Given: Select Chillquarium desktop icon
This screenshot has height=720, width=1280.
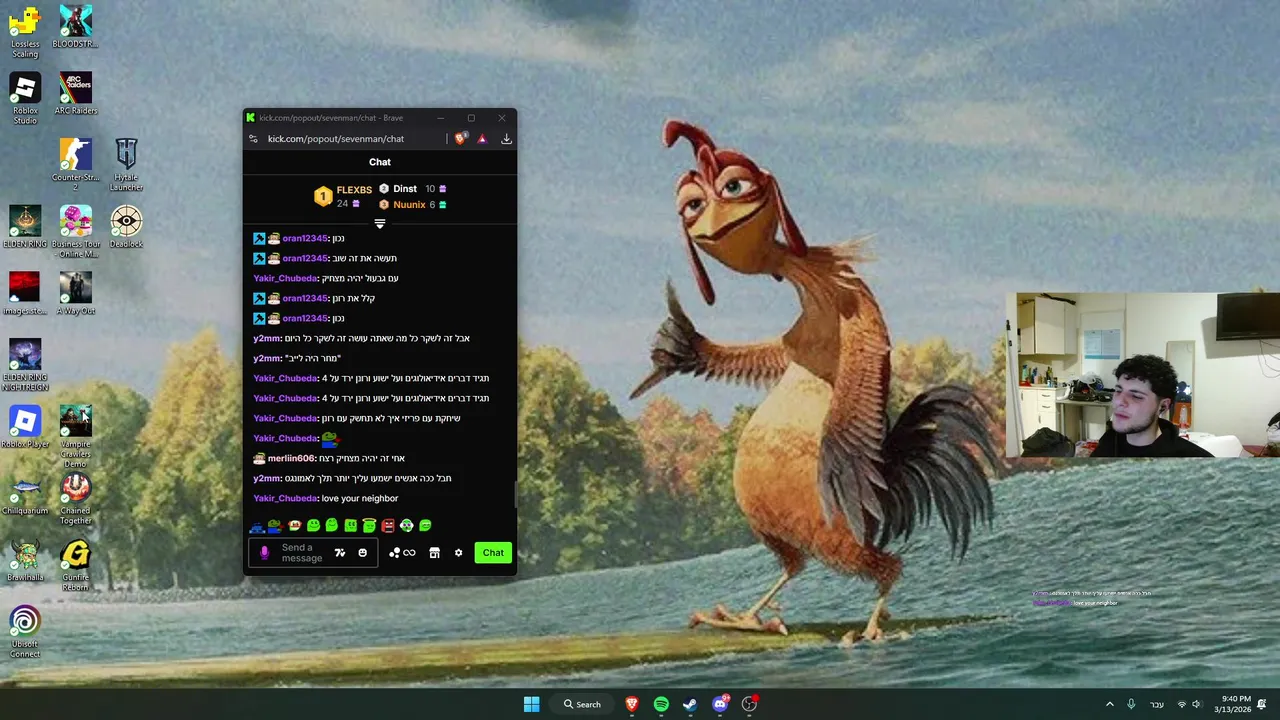Looking at the screenshot, I should coord(25,494).
